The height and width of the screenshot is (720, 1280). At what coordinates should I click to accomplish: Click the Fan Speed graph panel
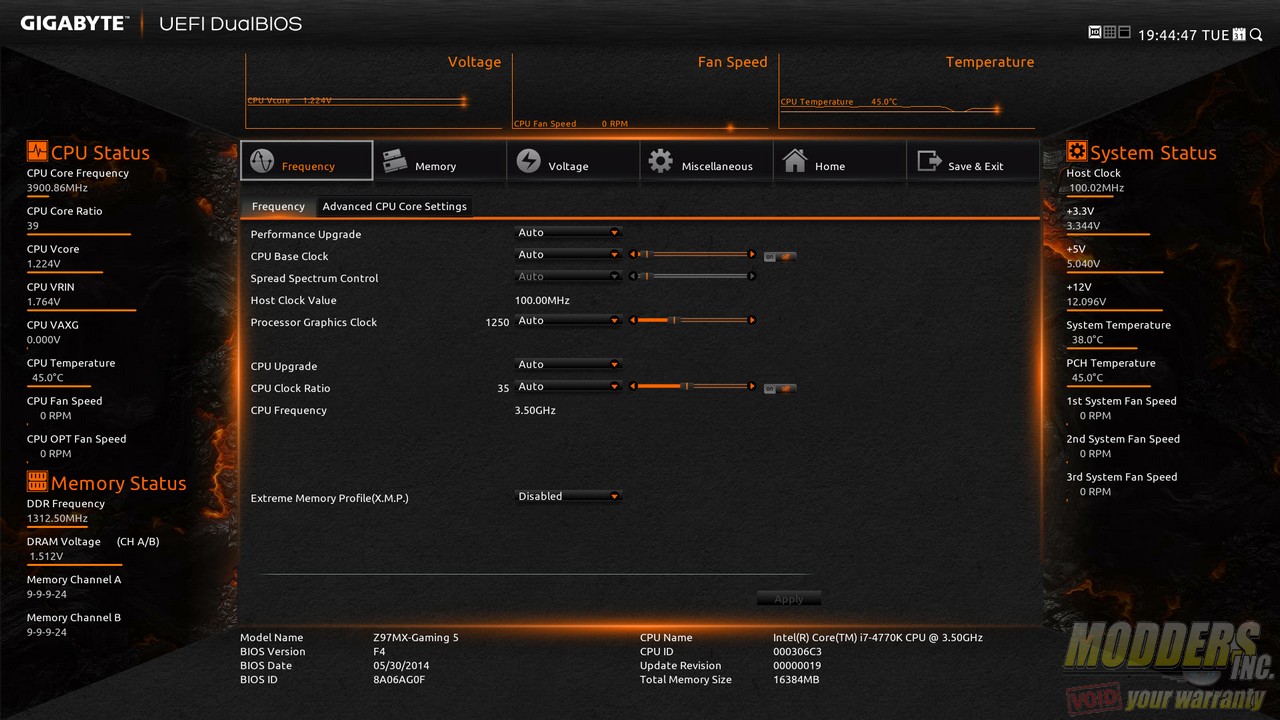point(641,91)
